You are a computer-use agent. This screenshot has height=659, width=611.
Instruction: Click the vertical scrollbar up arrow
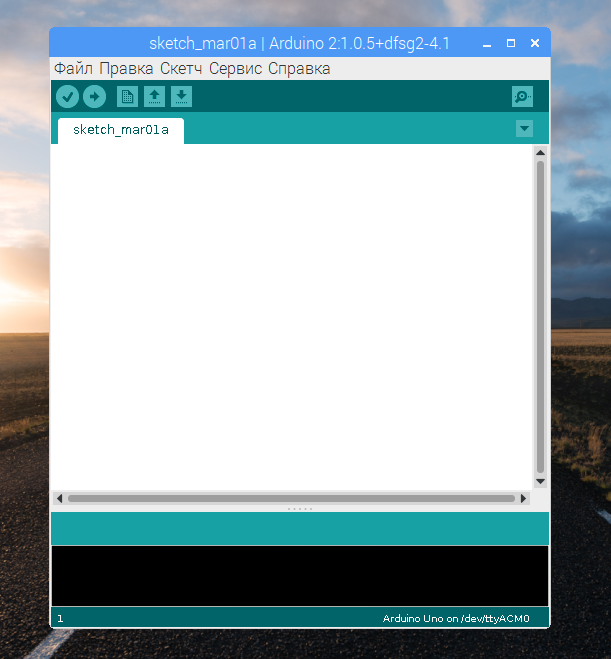[x=541, y=153]
